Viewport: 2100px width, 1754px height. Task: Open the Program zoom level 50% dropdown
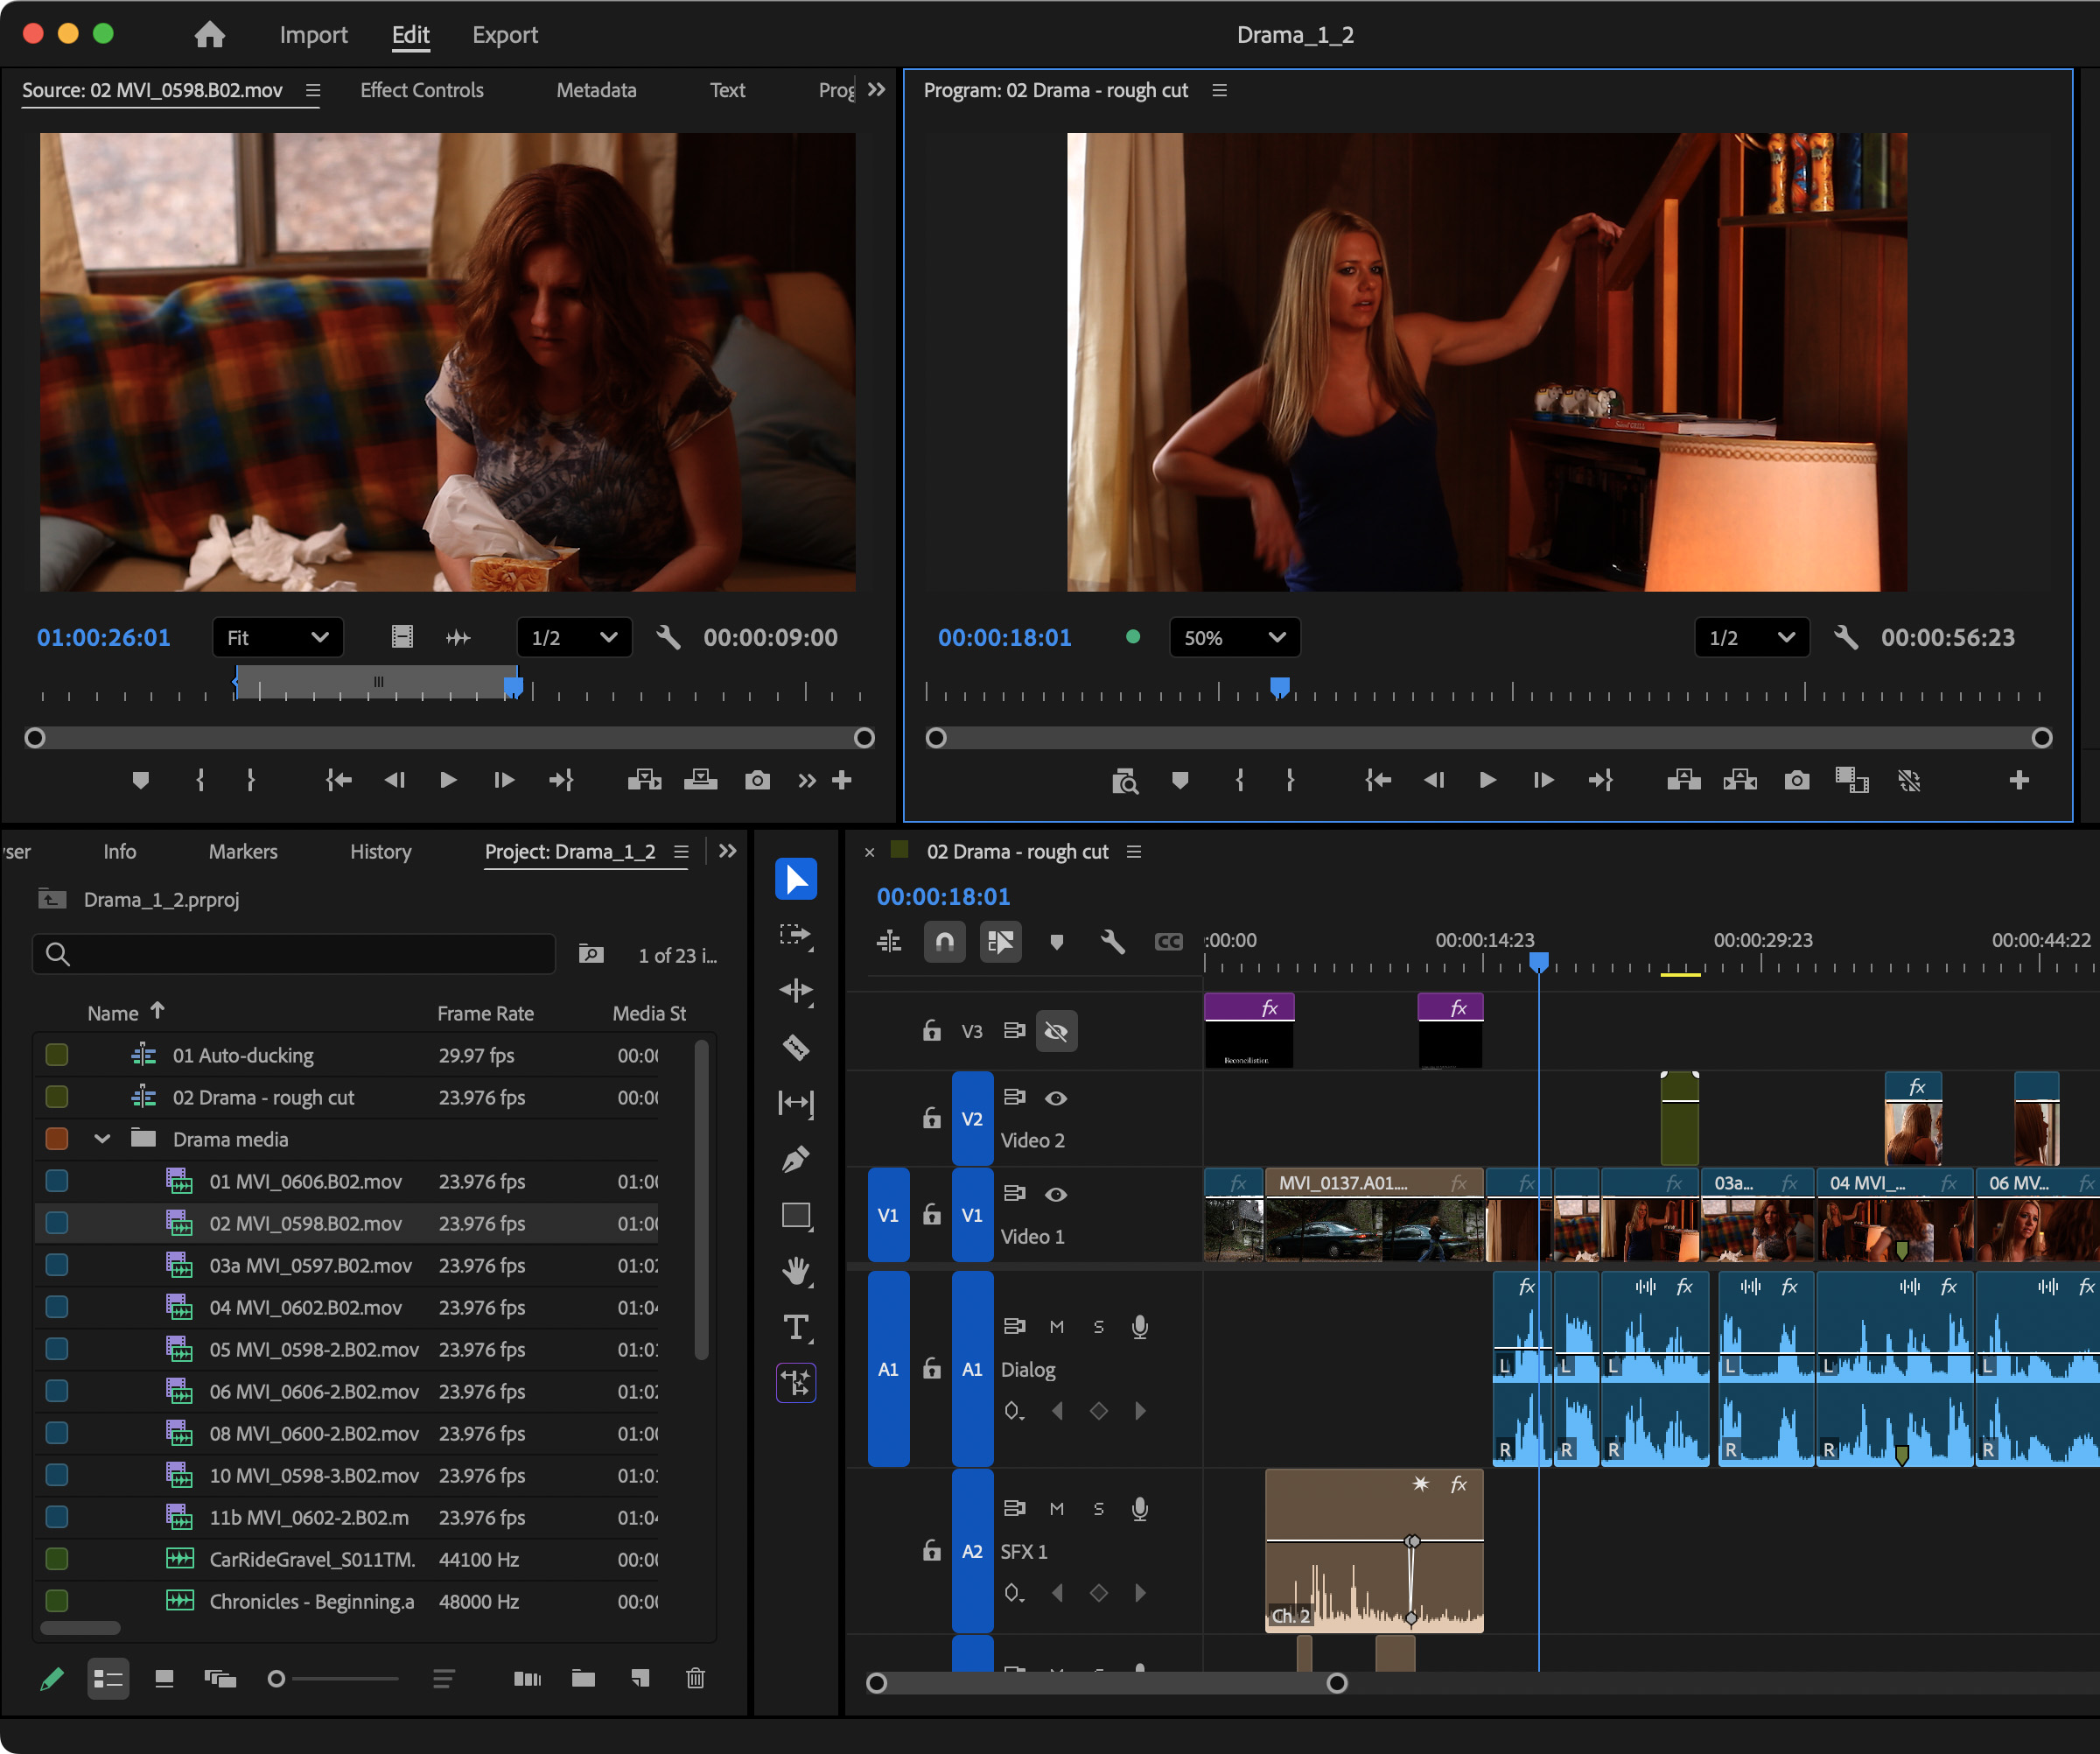tap(1234, 638)
